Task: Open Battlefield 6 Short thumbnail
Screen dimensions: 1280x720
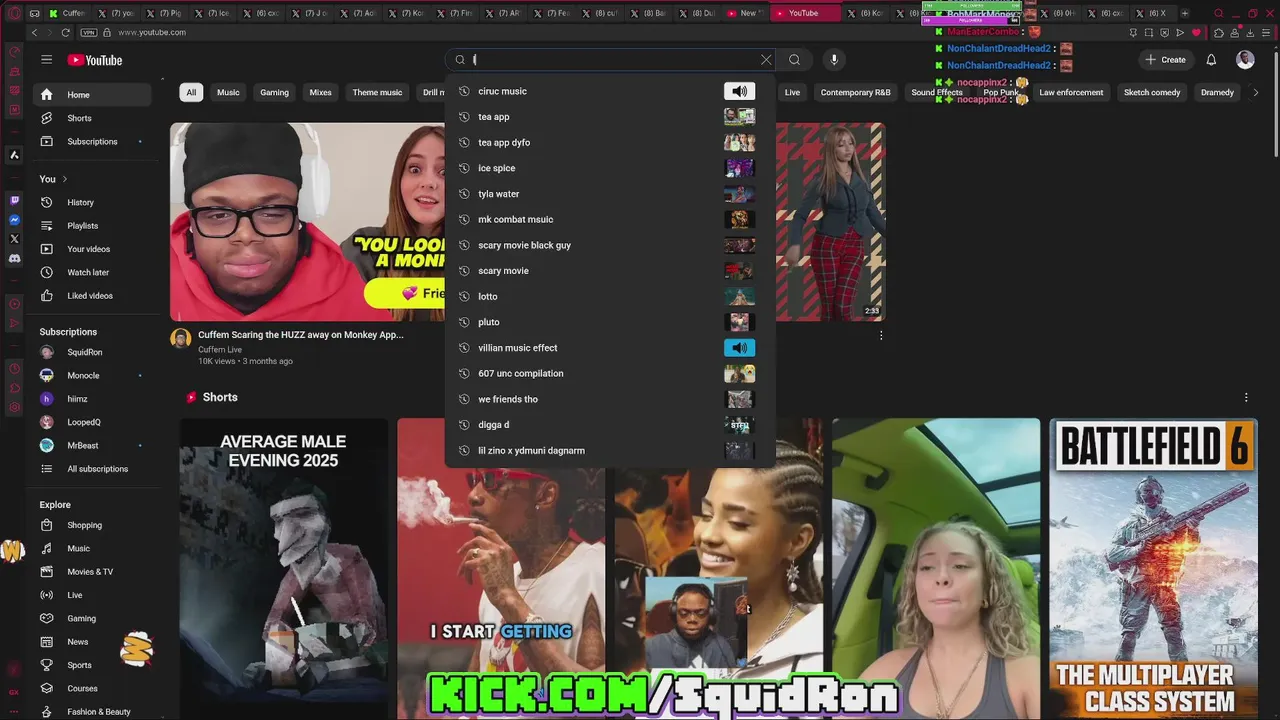Action: [1153, 568]
